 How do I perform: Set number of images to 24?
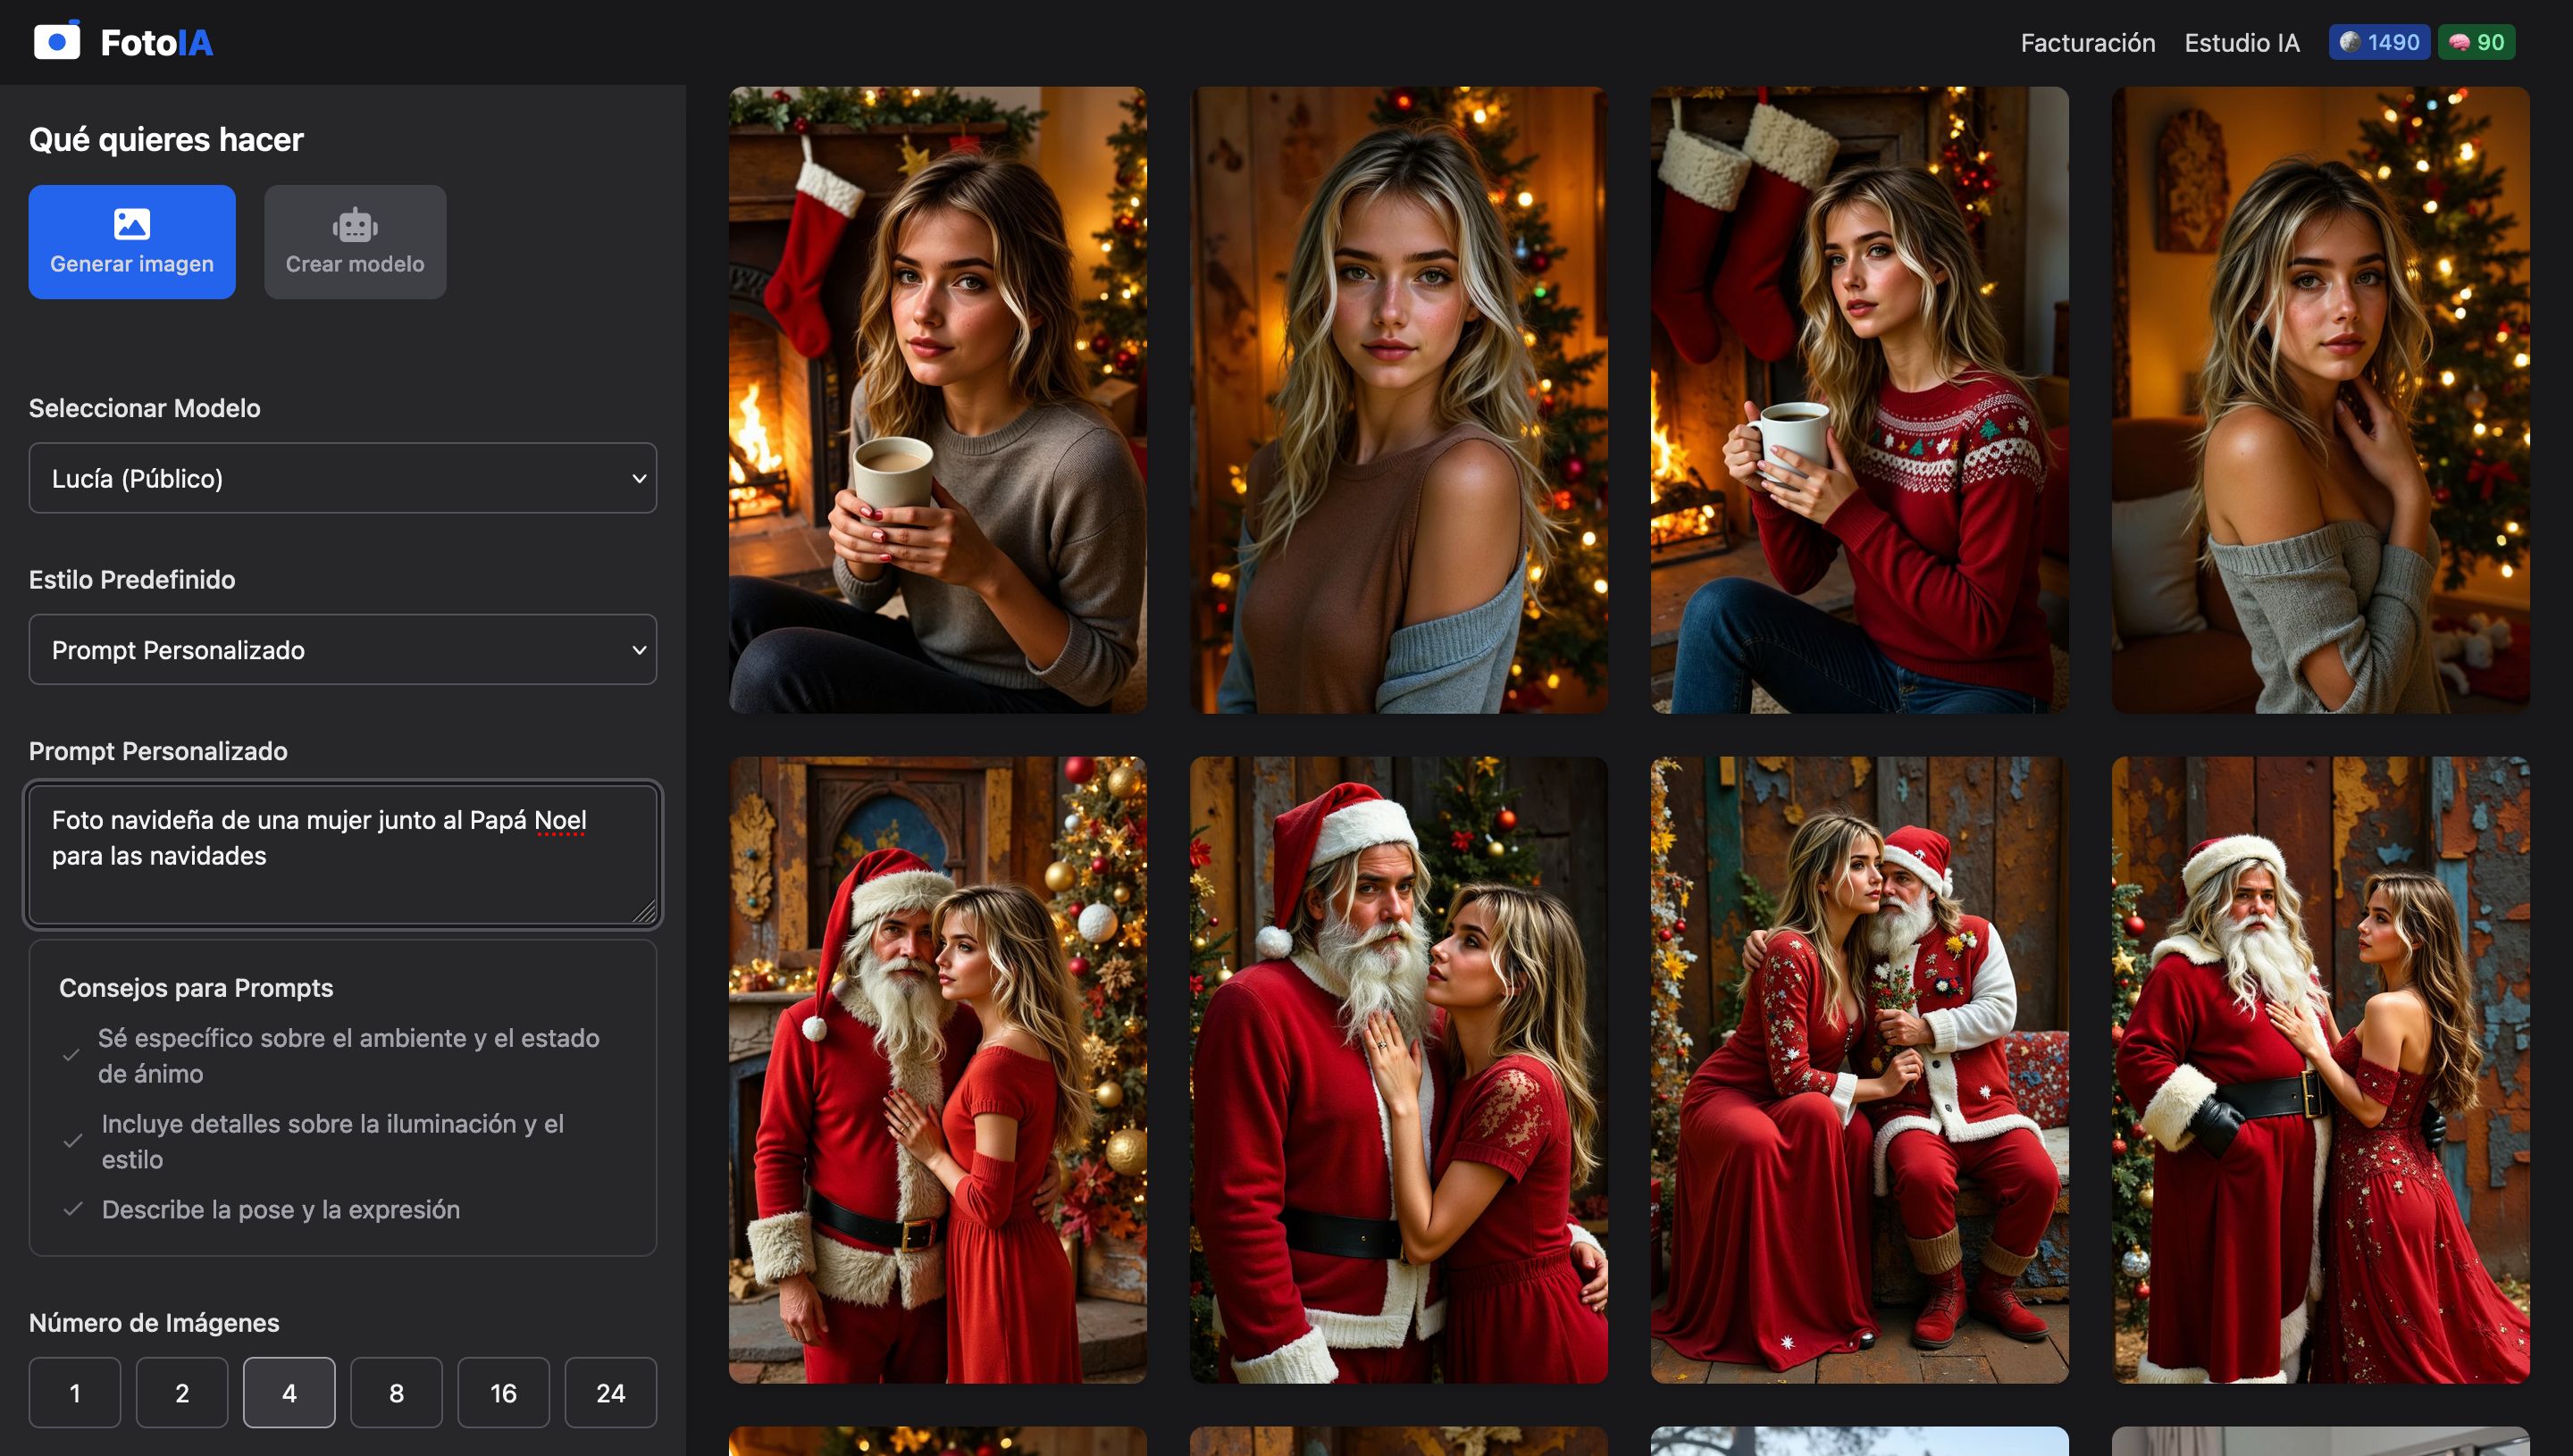(610, 1392)
